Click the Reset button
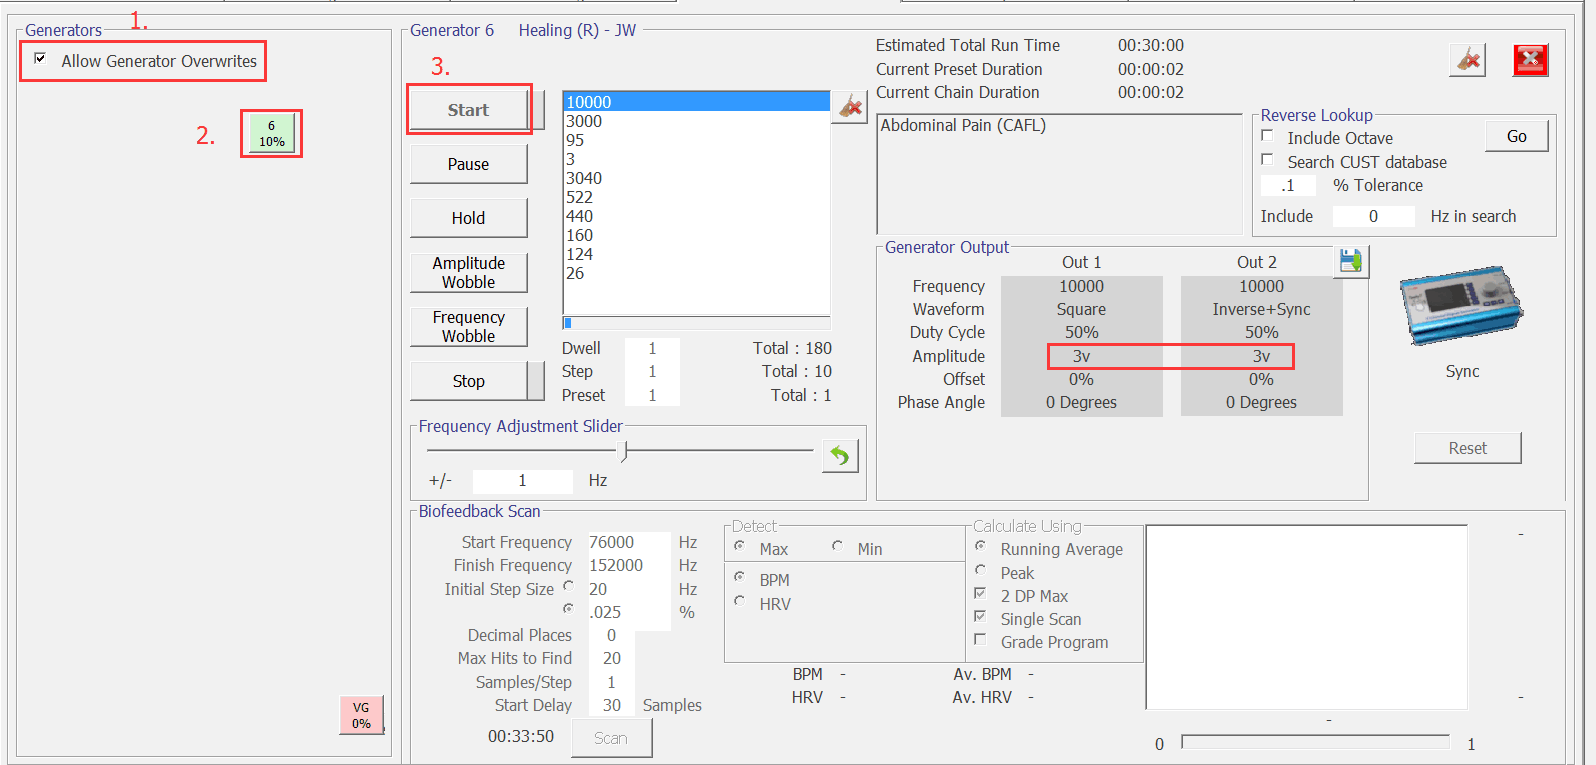The height and width of the screenshot is (765, 1596). coord(1467,448)
